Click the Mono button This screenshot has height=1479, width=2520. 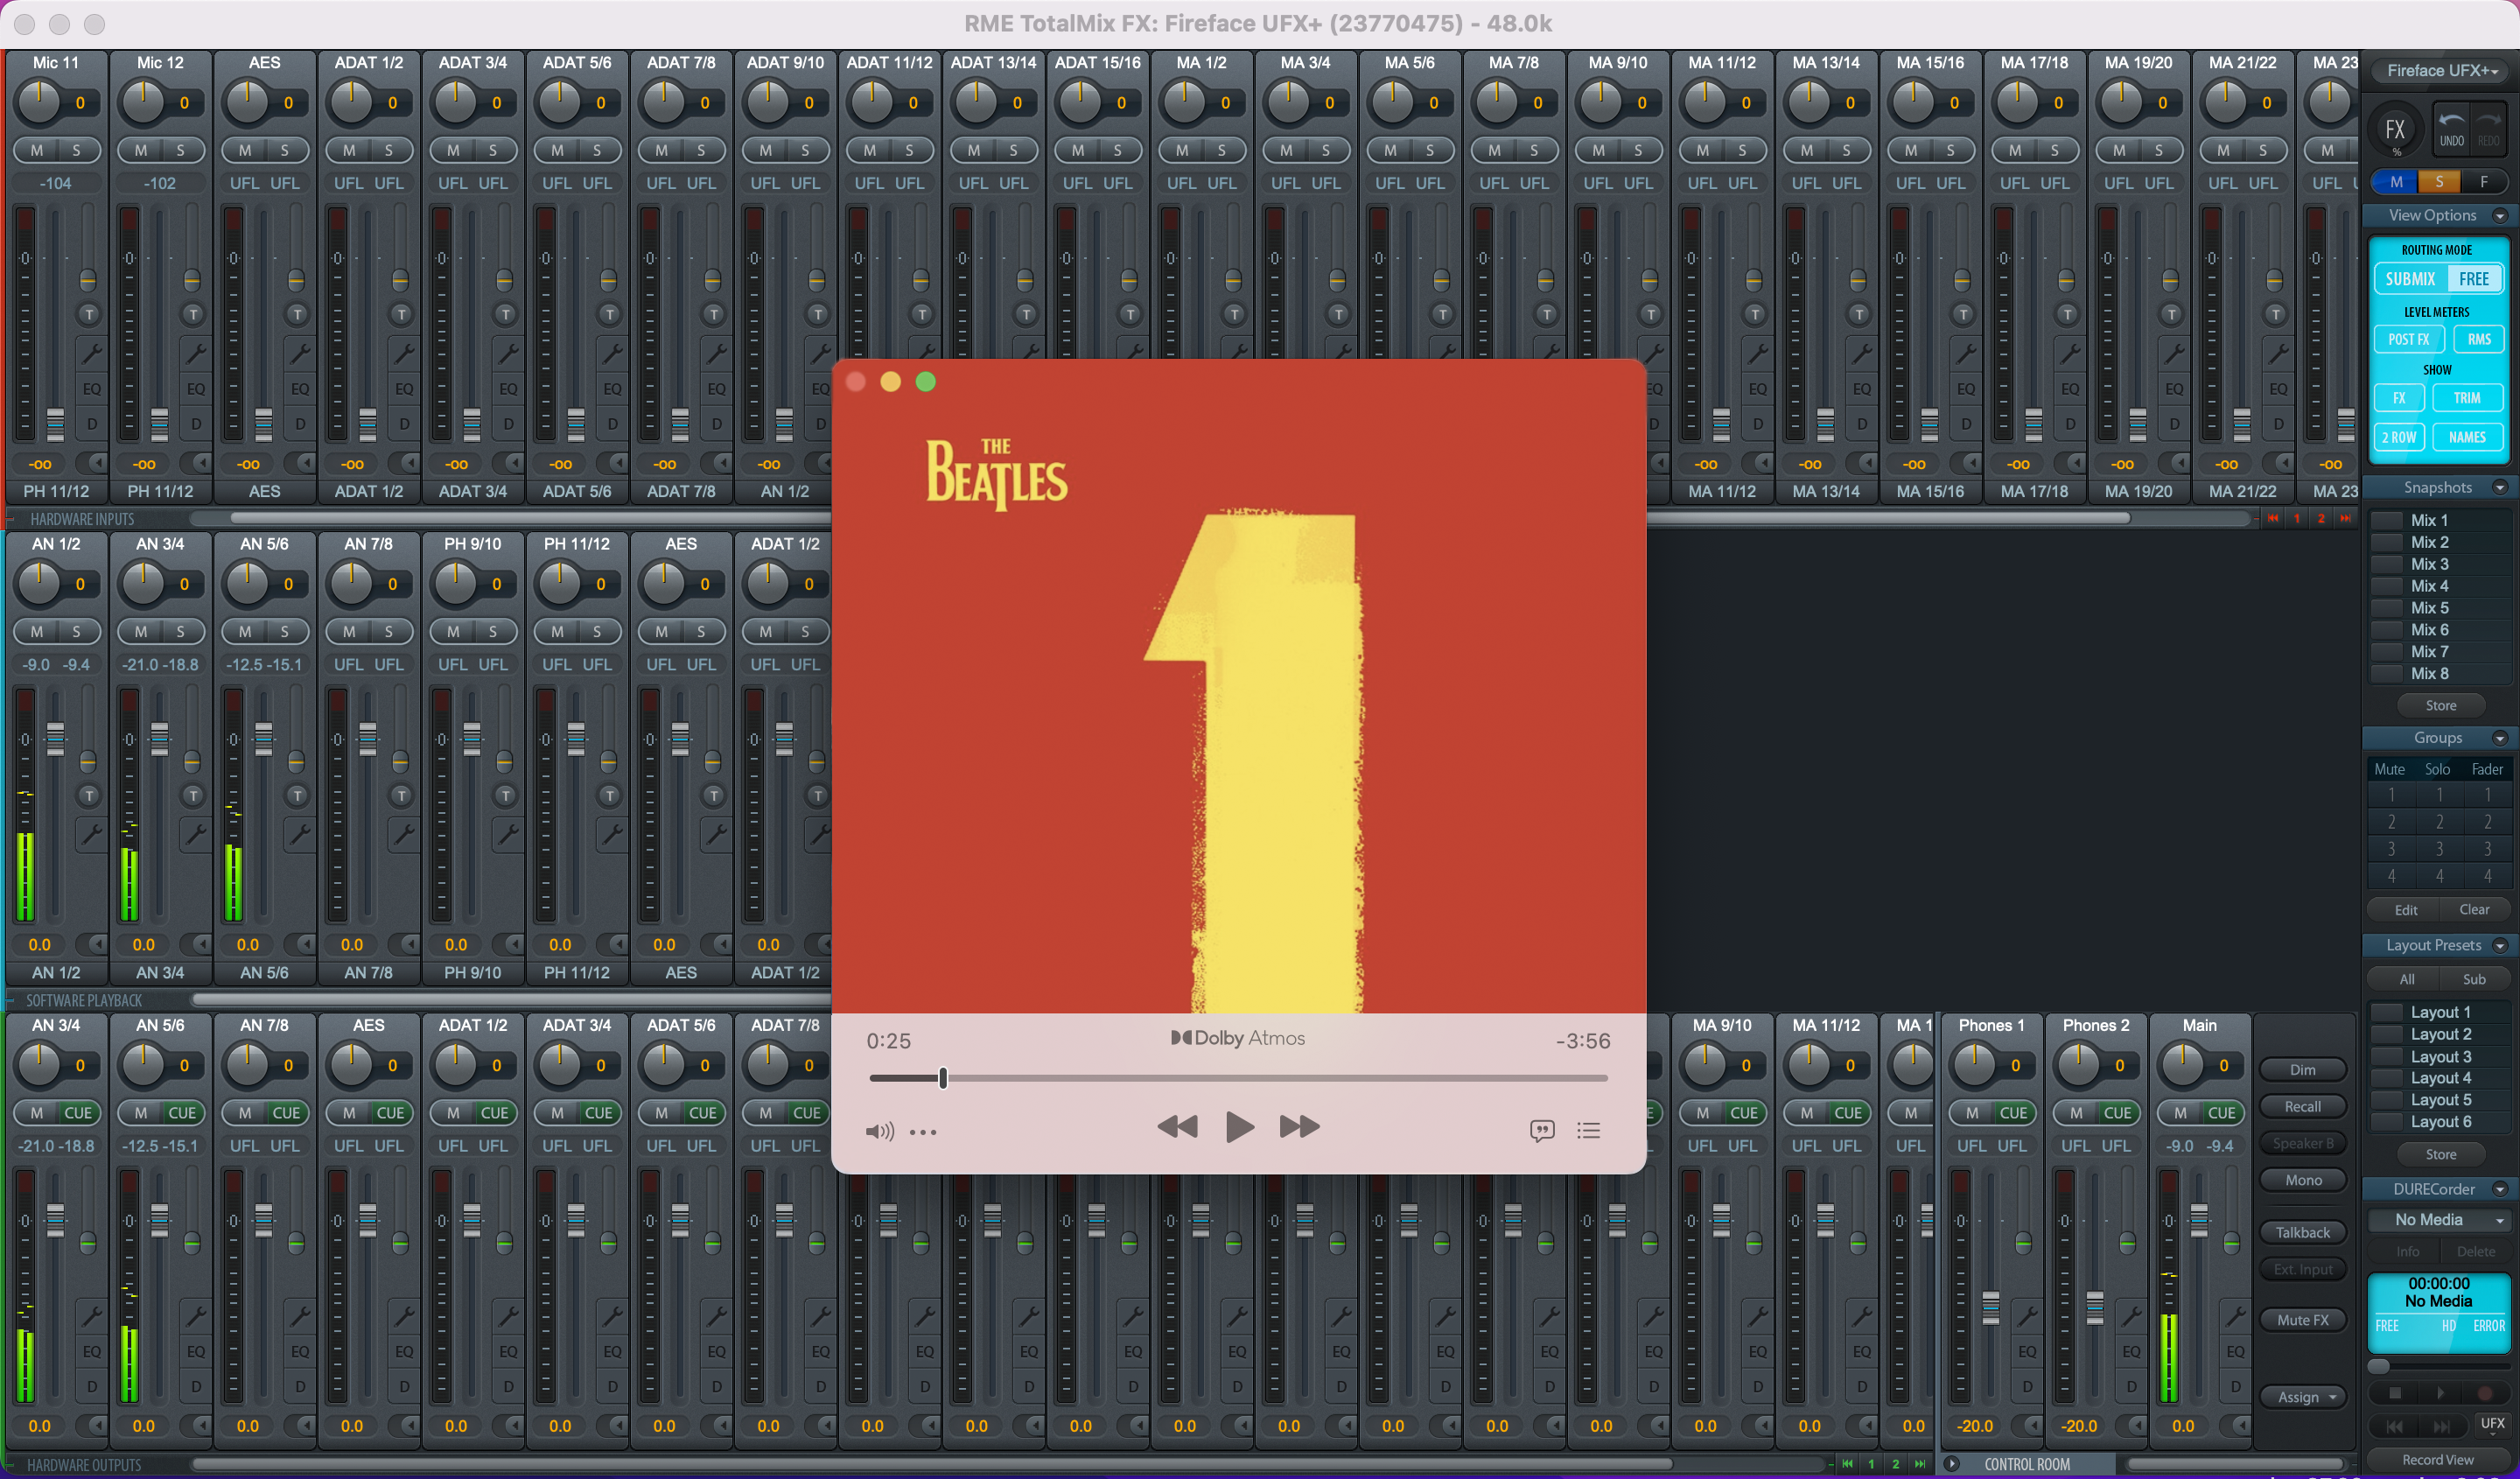(x=2302, y=1181)
